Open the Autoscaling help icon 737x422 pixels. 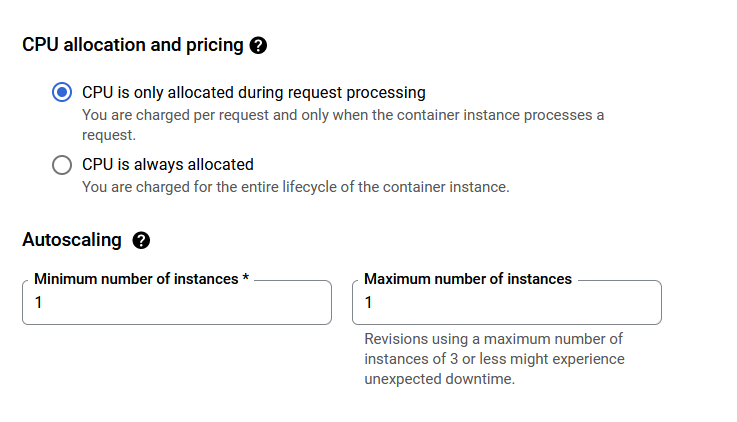coord(141,240)
